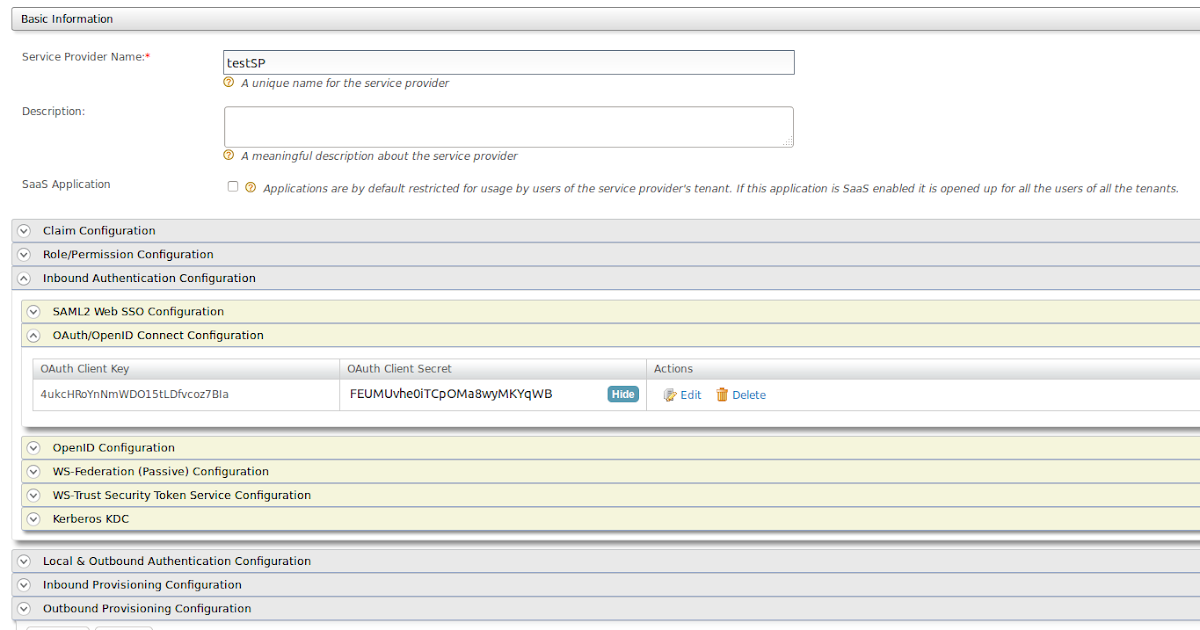Expand Local & Outbound Authentication Configuration
Viewport: 1200px width, 630px height.
tap(23, 561)
